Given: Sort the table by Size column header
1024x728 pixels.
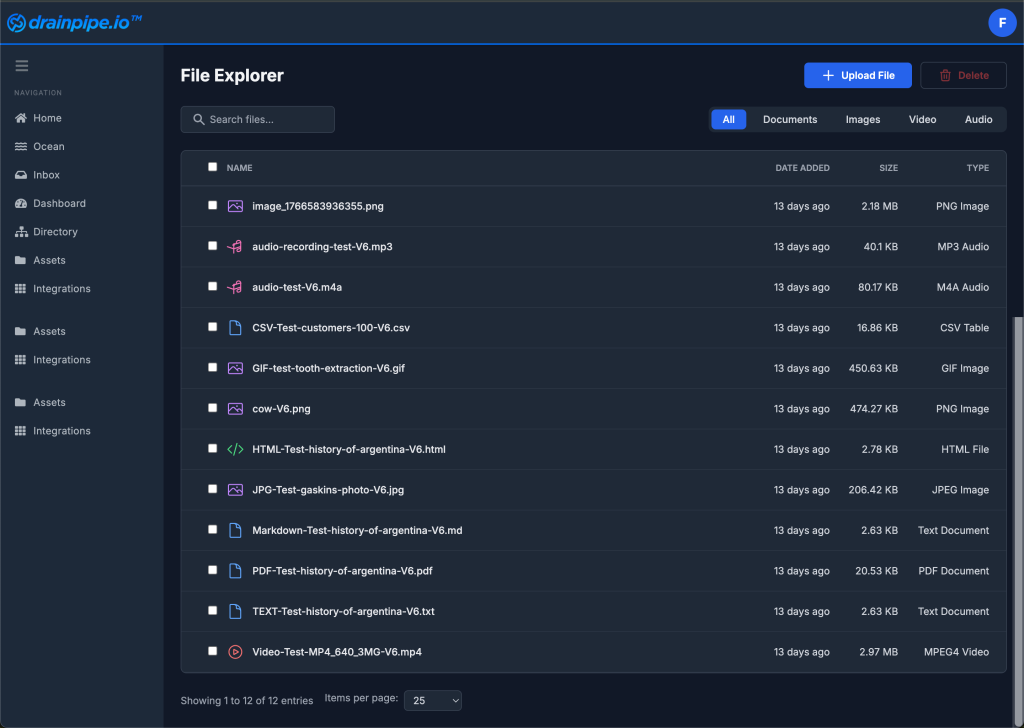Looking at the screenshot, I should click(888, 168).
